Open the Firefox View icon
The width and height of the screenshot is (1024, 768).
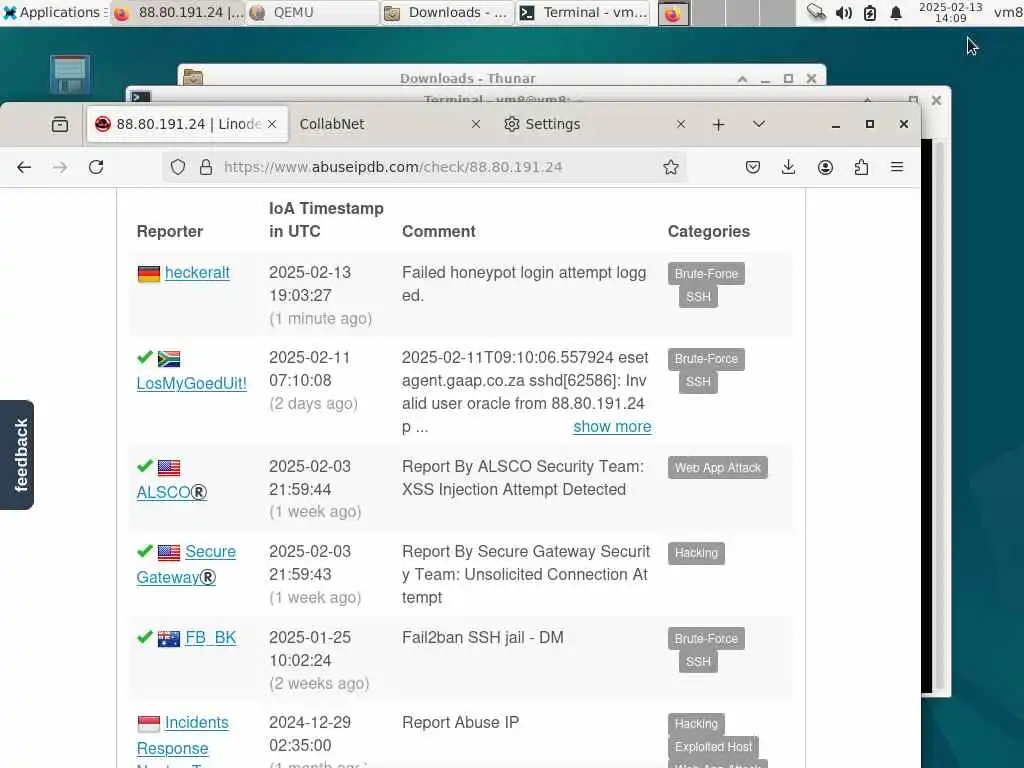pos(60,124)
